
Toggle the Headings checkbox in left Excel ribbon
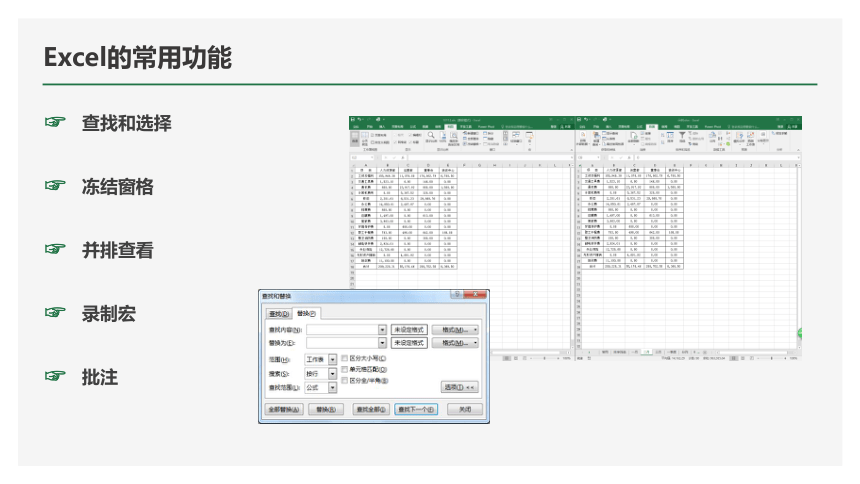(x=410, y=142)
